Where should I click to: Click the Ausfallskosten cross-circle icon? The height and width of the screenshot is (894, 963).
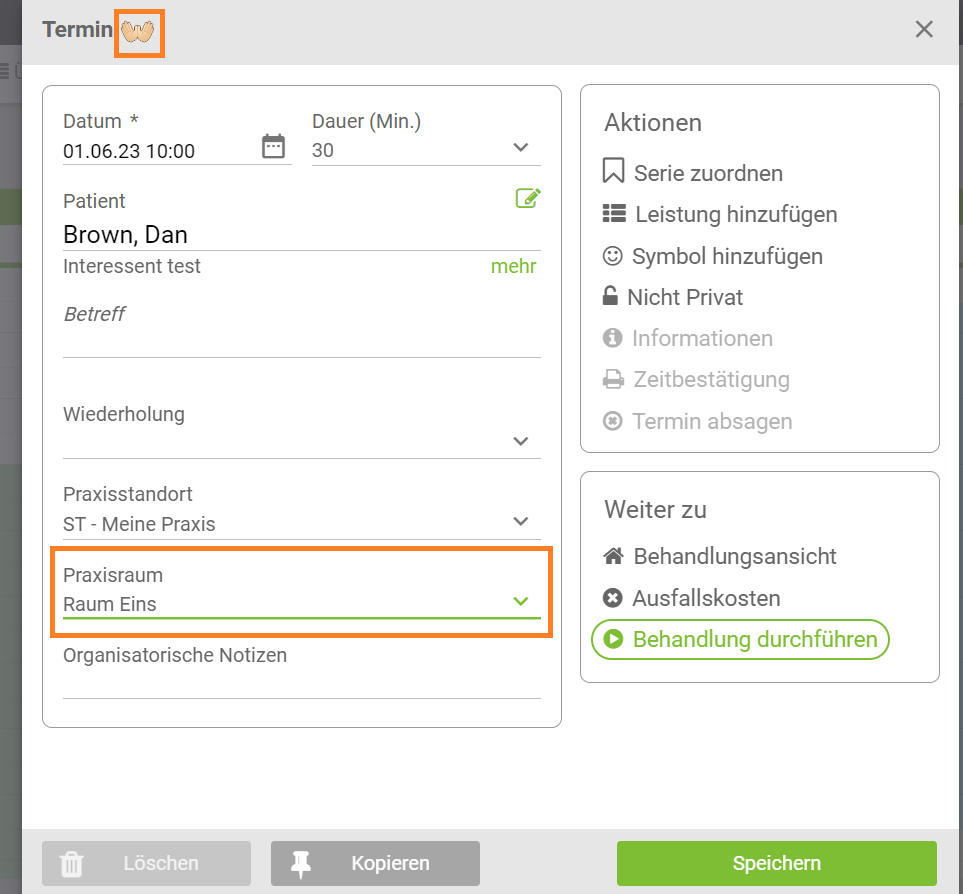[x=612, y=597]
